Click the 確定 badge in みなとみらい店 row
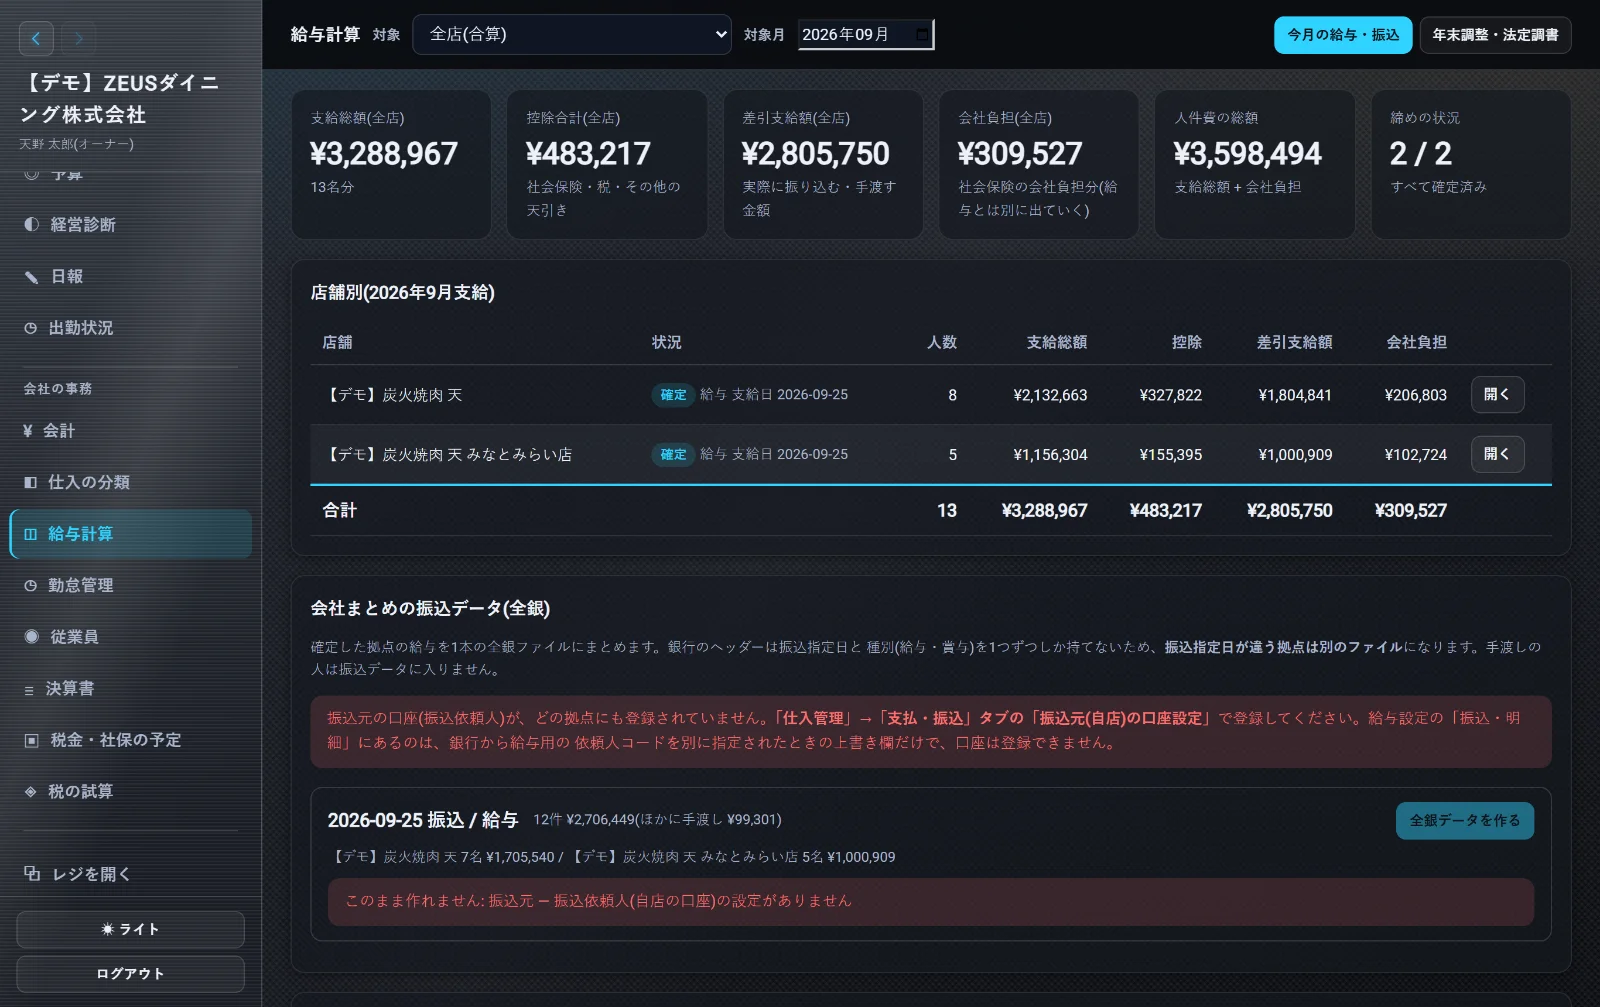The image size is (1600, 1007). pyautogui.click(x=673, y=455)
